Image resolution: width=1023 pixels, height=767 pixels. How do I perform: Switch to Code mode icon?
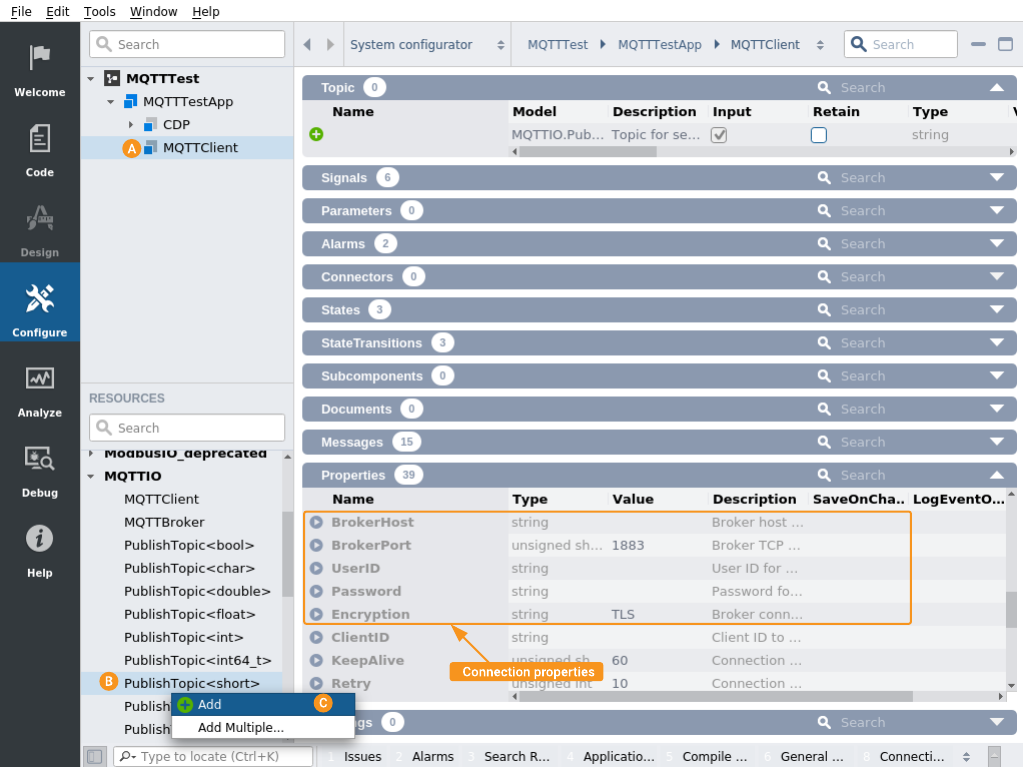tap(39, 138)
